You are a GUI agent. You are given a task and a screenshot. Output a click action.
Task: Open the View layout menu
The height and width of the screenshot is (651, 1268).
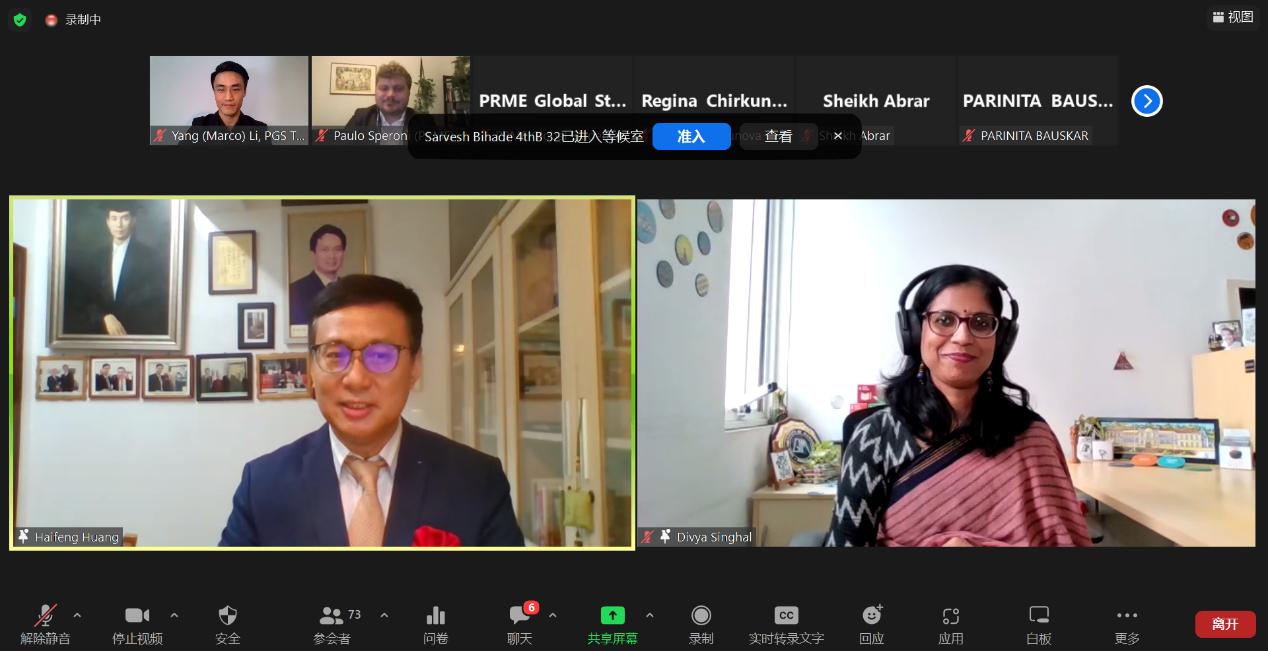[x=1232, y=17]
